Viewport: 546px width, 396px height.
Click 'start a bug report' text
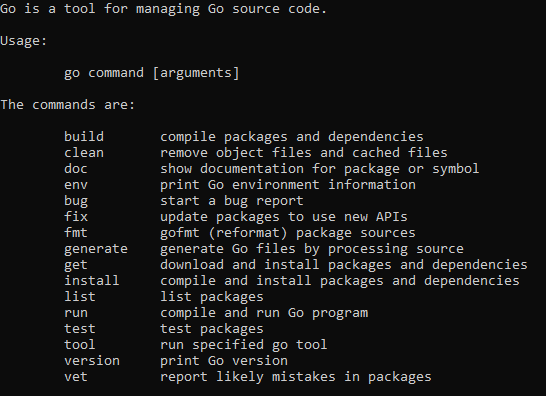tap(232, 201)
